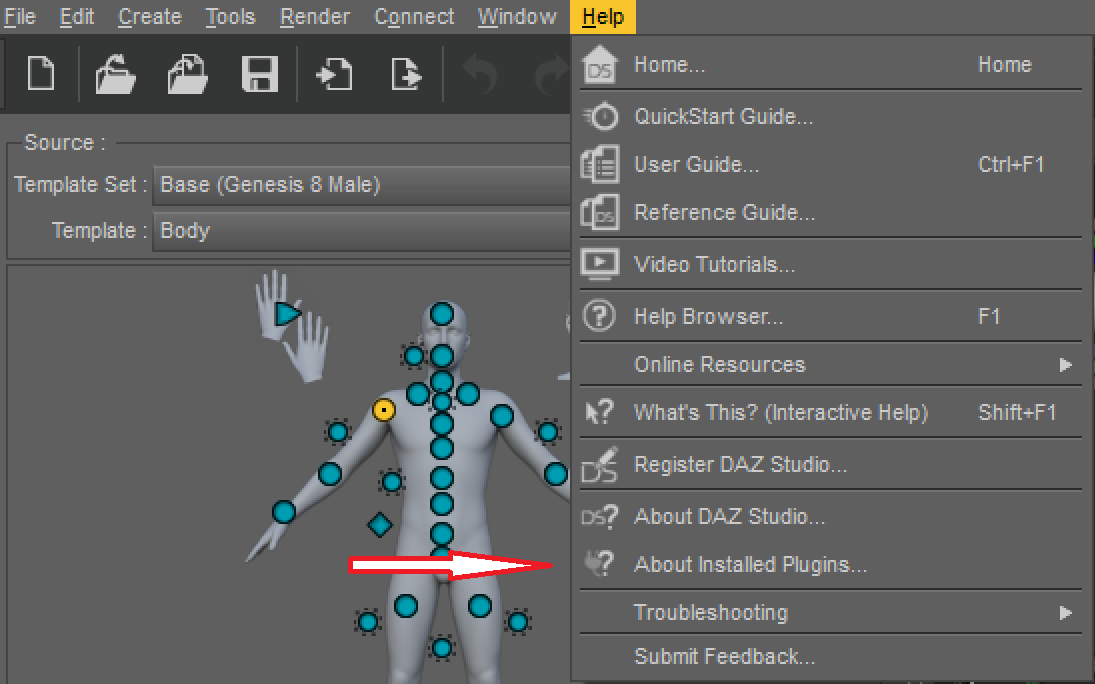Open User Guide... in Help menu

[831, 164]
